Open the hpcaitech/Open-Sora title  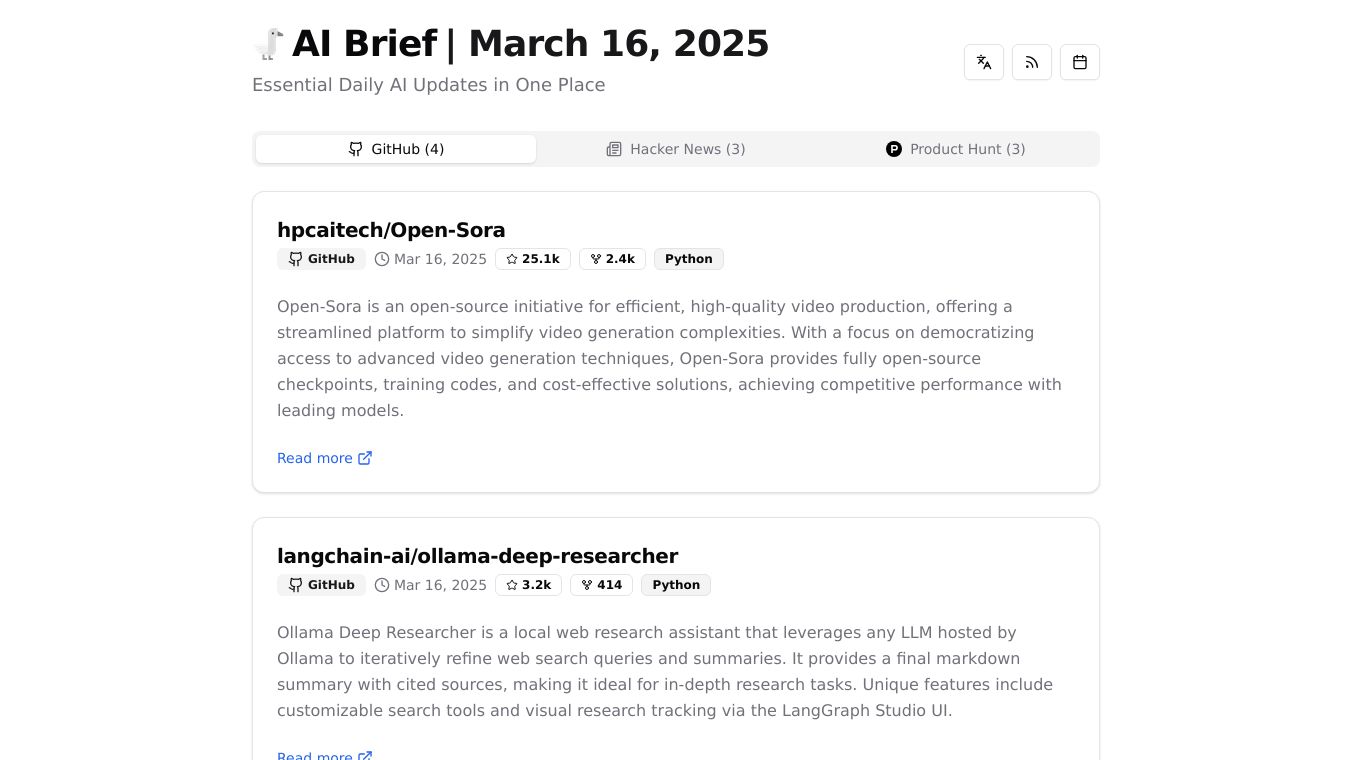click(x=391, y=230)
